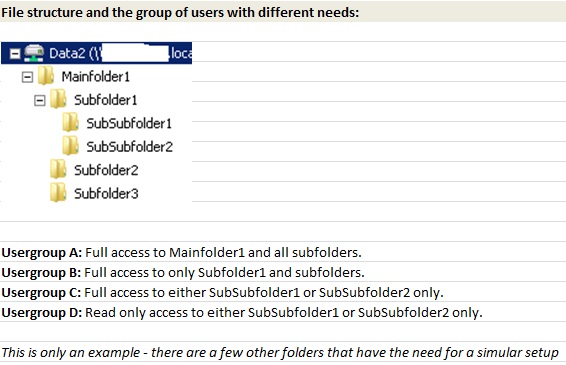Click the SubSubfolder1 folder icon
The height and width of the screenshot is (365, 566).
(70, 122)
